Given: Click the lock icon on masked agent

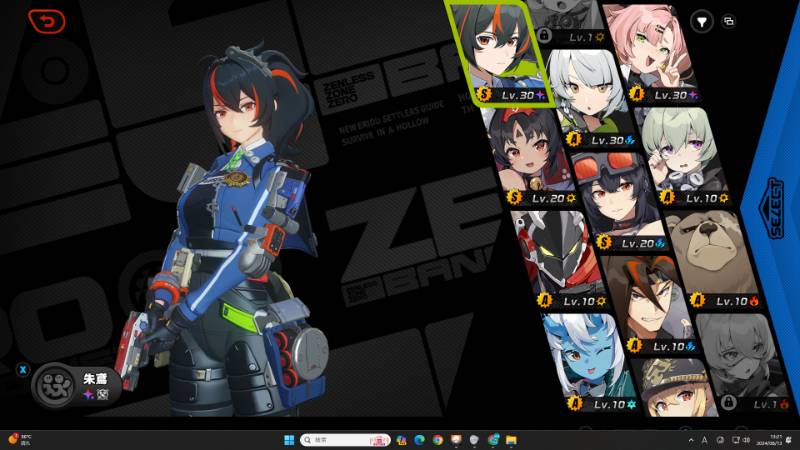Looking at the screenshot, I should click(x=729, y=403).
